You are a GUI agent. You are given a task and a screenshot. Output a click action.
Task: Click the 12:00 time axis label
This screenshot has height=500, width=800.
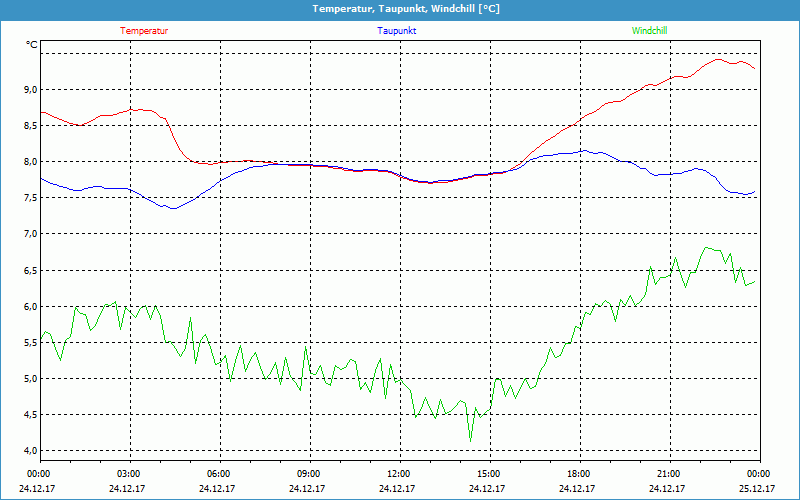coord(398,474)
